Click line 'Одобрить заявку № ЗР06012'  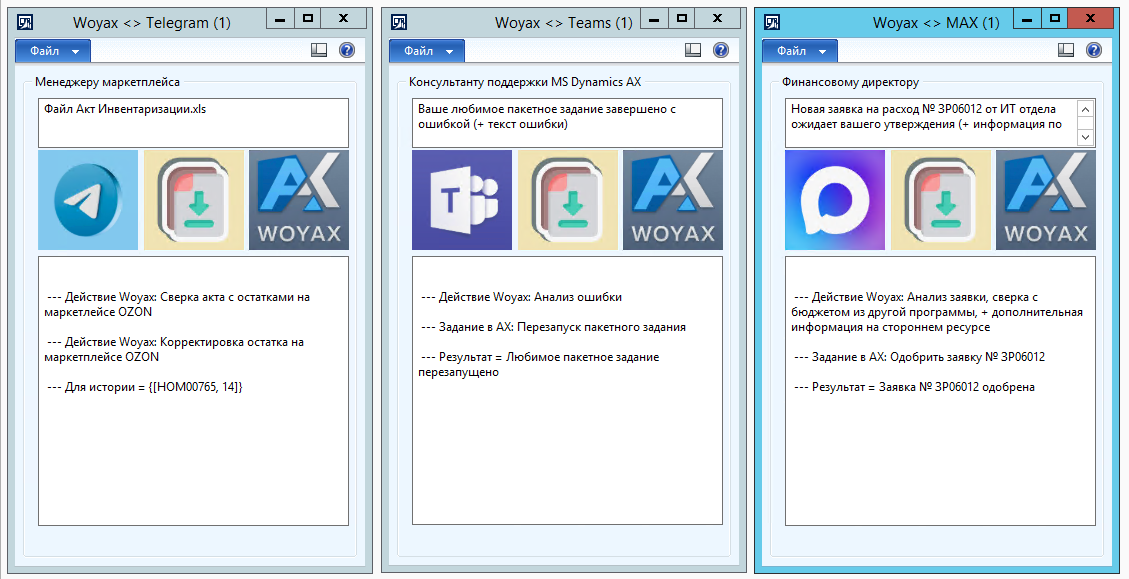[x=919, y=357]
